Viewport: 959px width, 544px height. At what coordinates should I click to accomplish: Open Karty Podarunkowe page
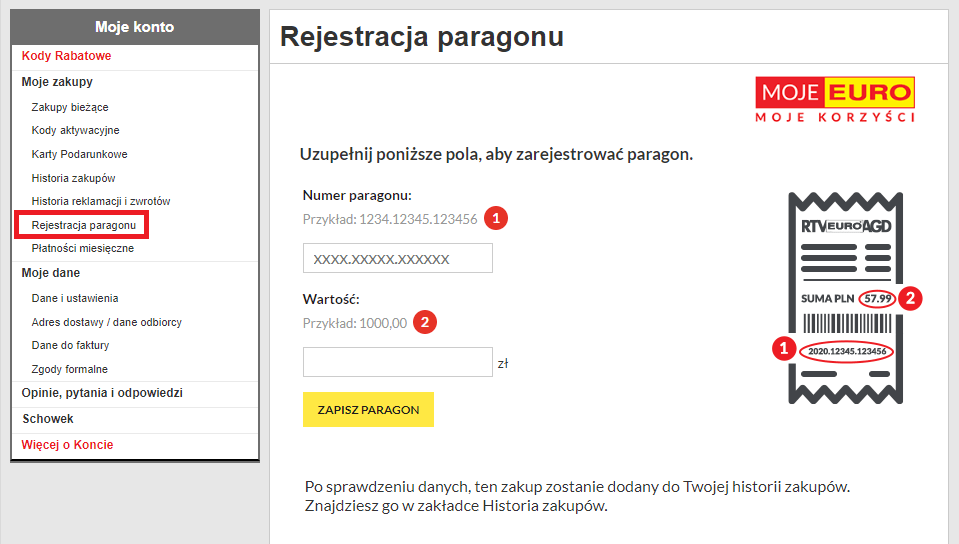(80, 155)
